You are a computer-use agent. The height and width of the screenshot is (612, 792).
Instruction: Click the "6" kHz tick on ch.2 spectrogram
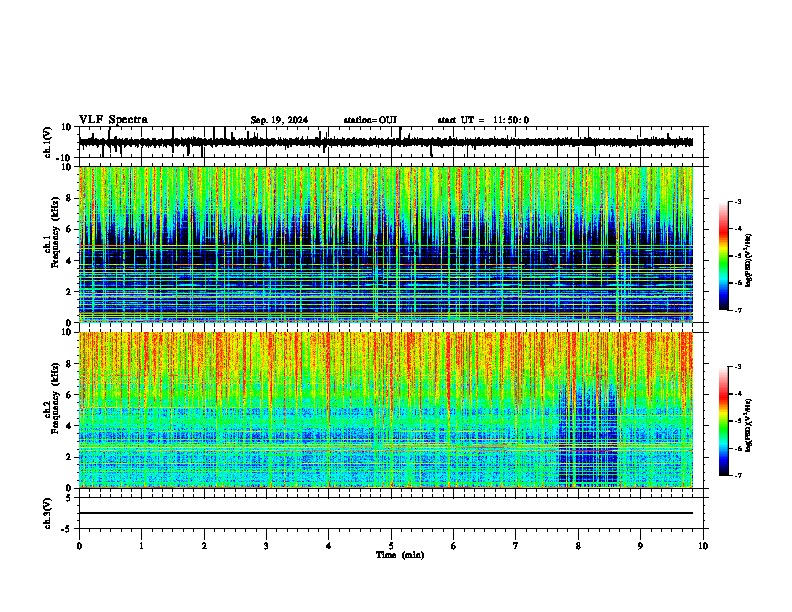tap(69, 395)
